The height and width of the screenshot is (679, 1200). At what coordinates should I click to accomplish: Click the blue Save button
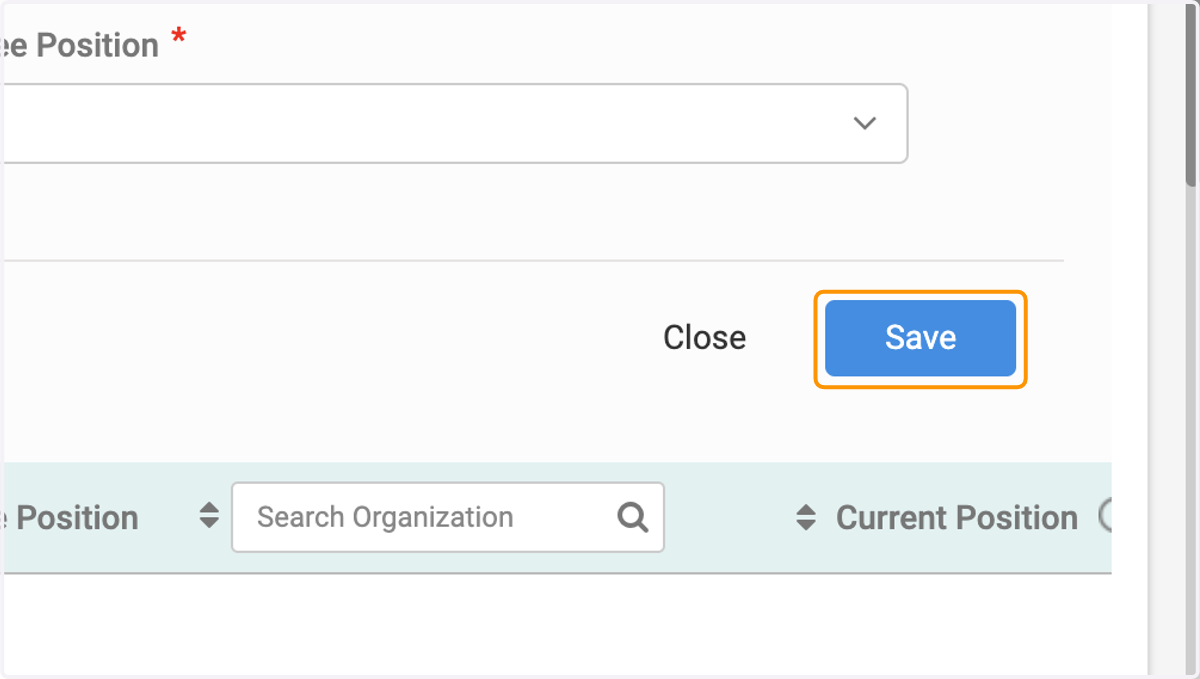[x=920, y=338]
